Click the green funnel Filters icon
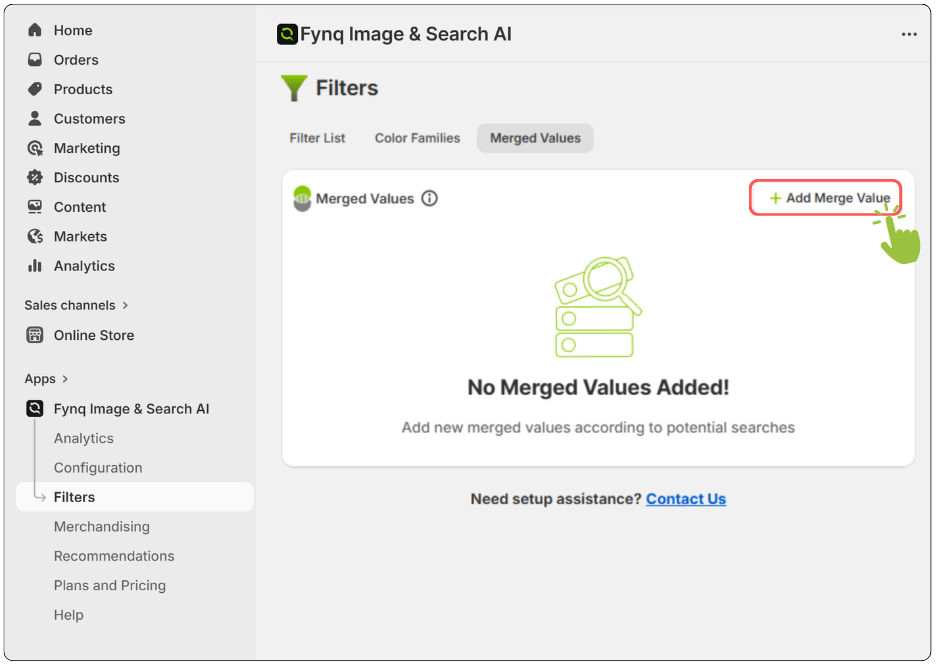The image size is (937, 668). 294,88
